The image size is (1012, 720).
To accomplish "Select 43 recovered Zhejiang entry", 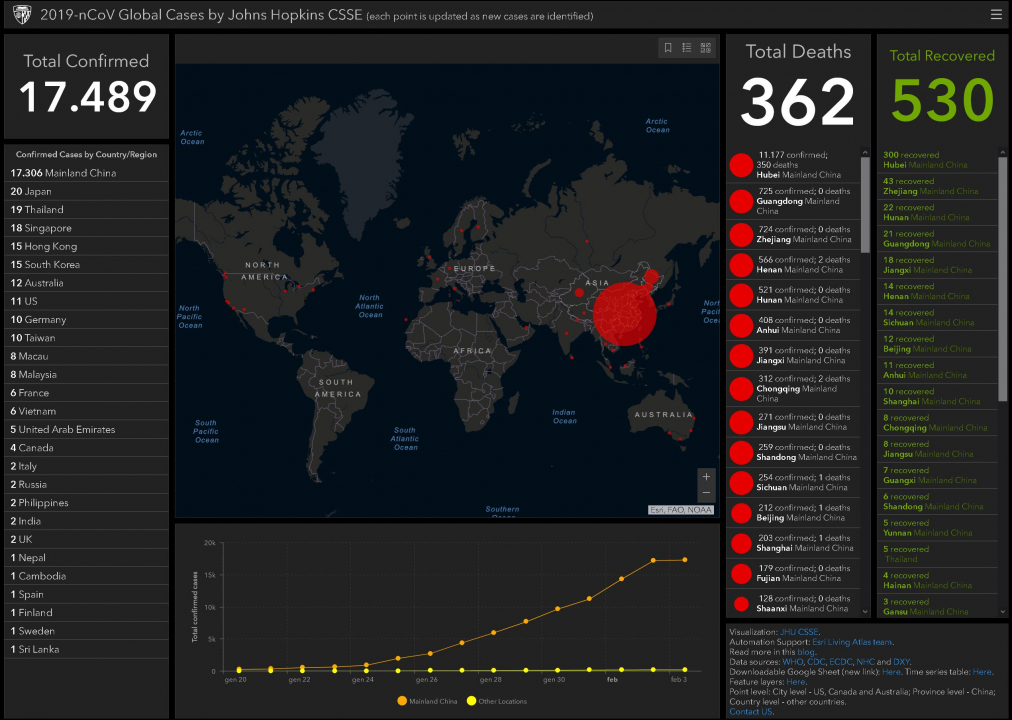I will [x=937, y=186].
